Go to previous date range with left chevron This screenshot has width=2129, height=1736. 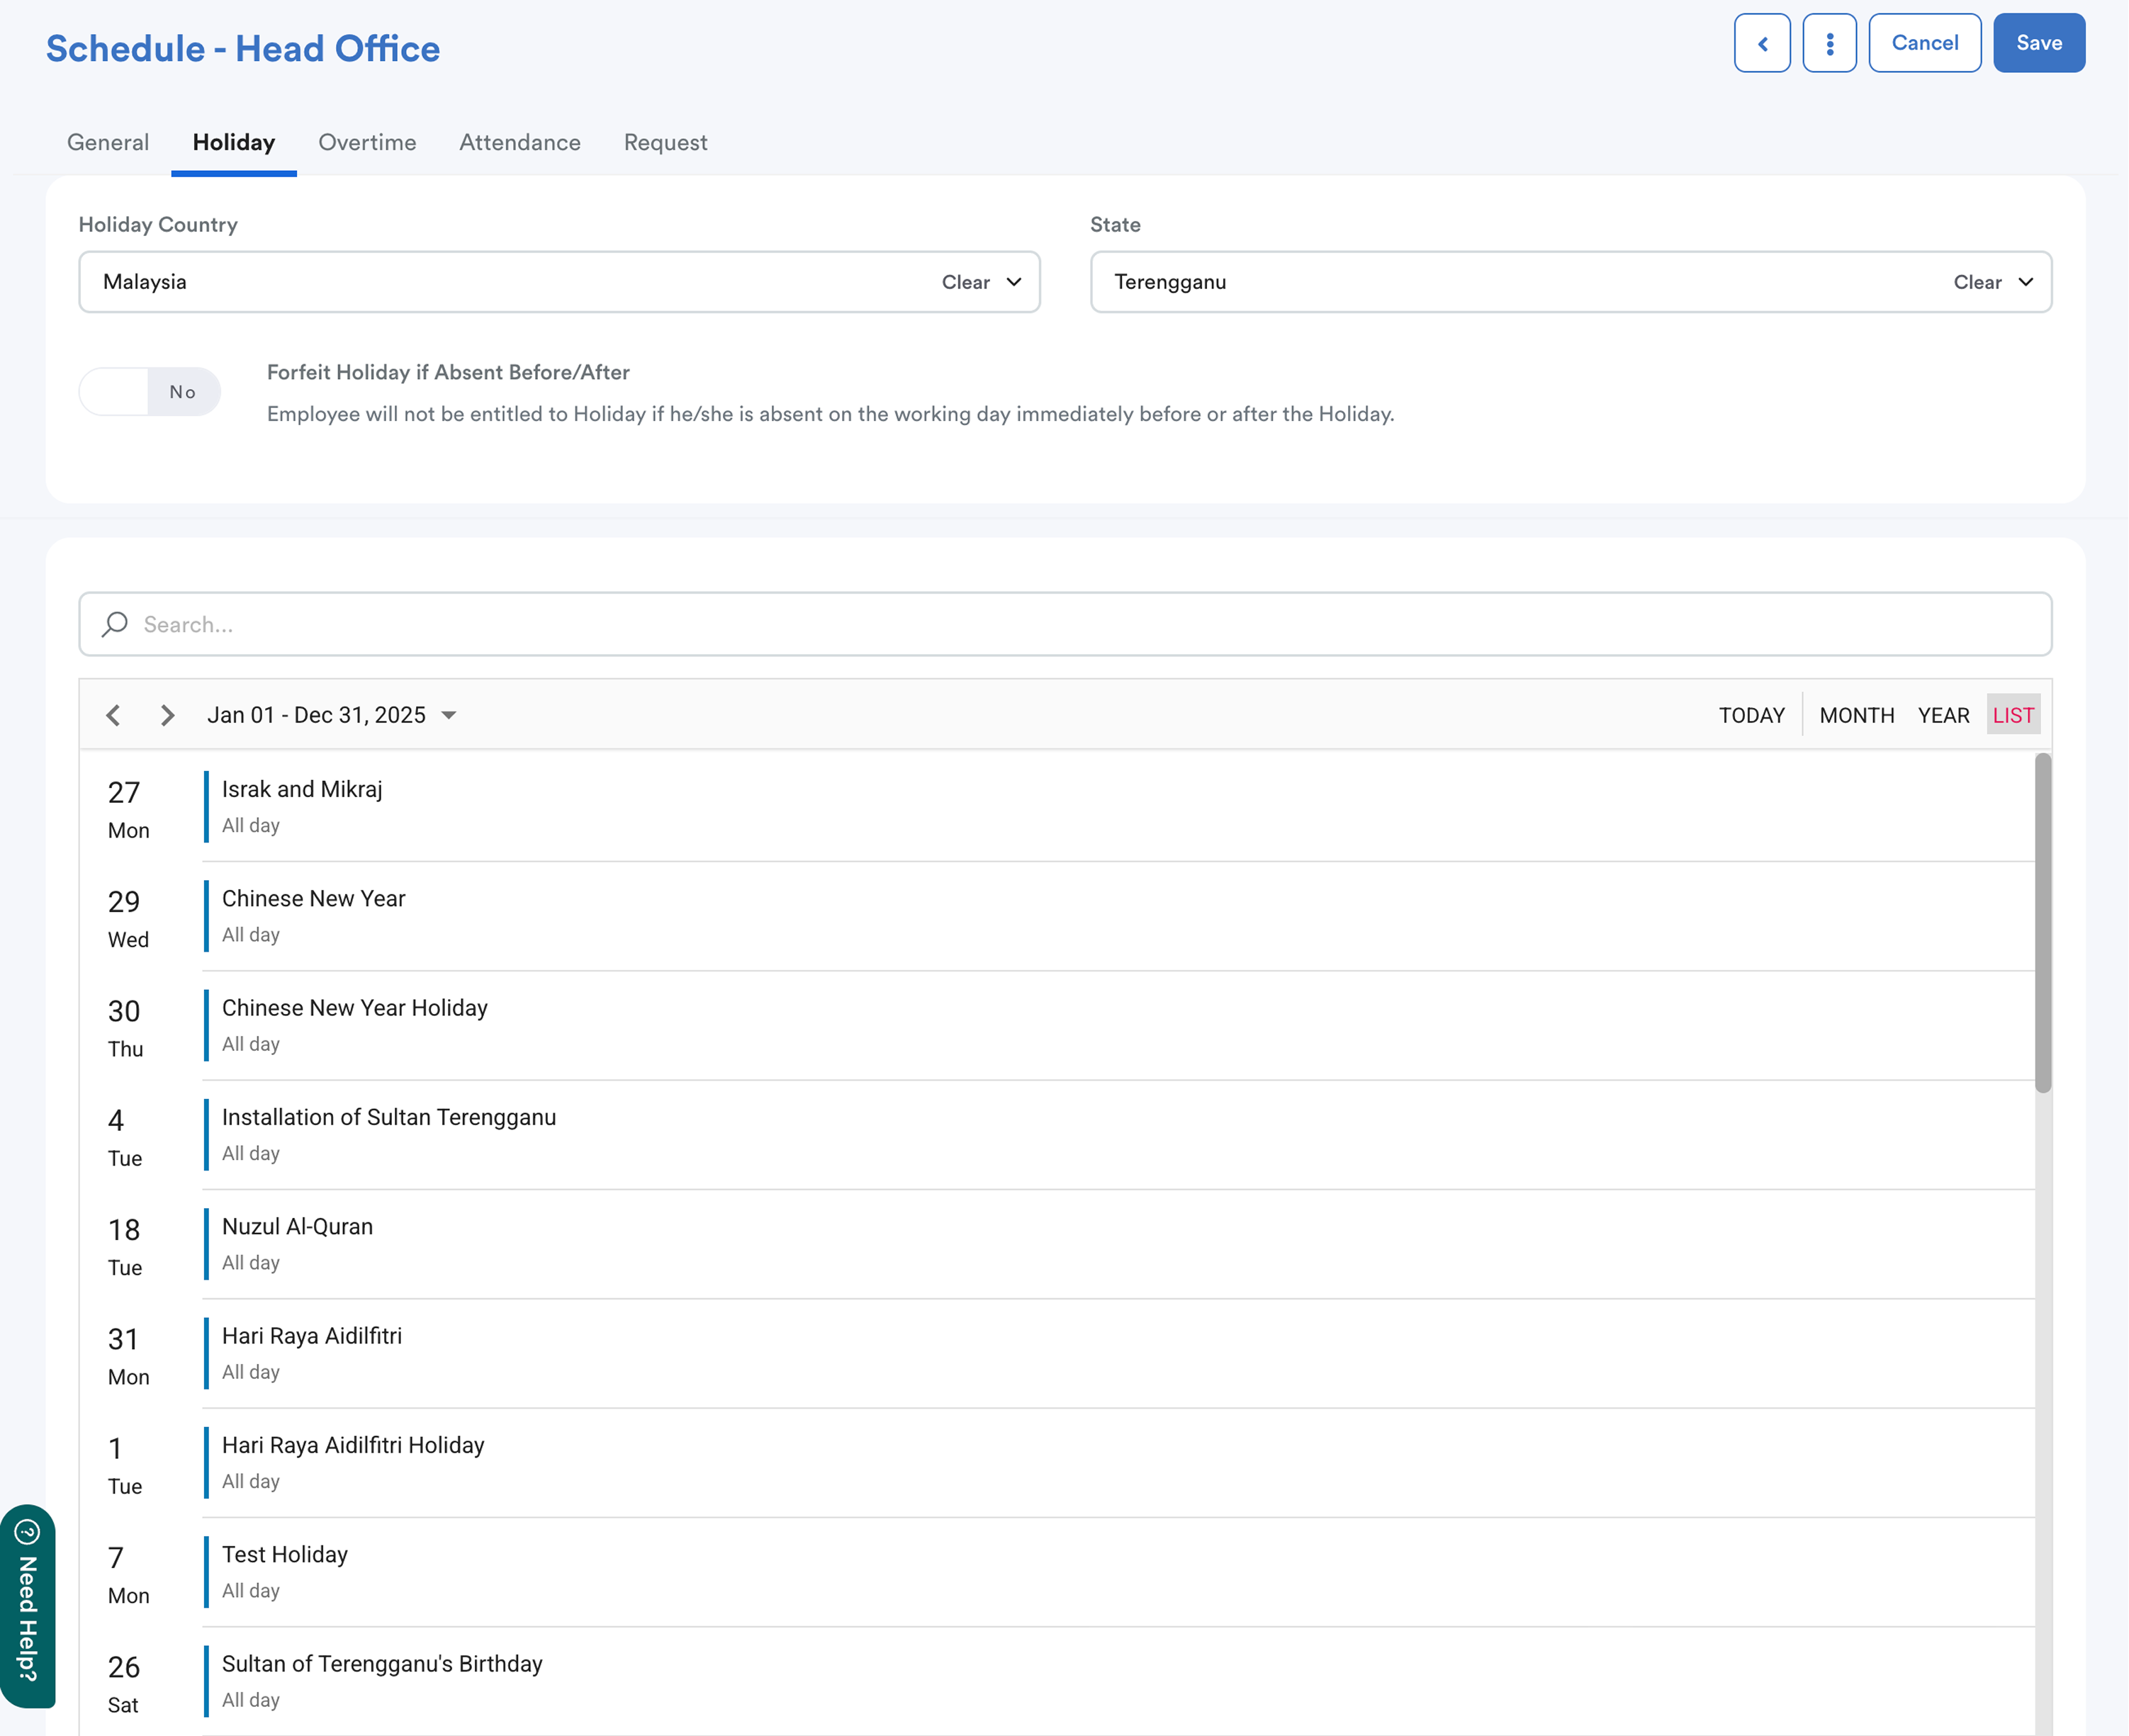[x=113, y=715]
